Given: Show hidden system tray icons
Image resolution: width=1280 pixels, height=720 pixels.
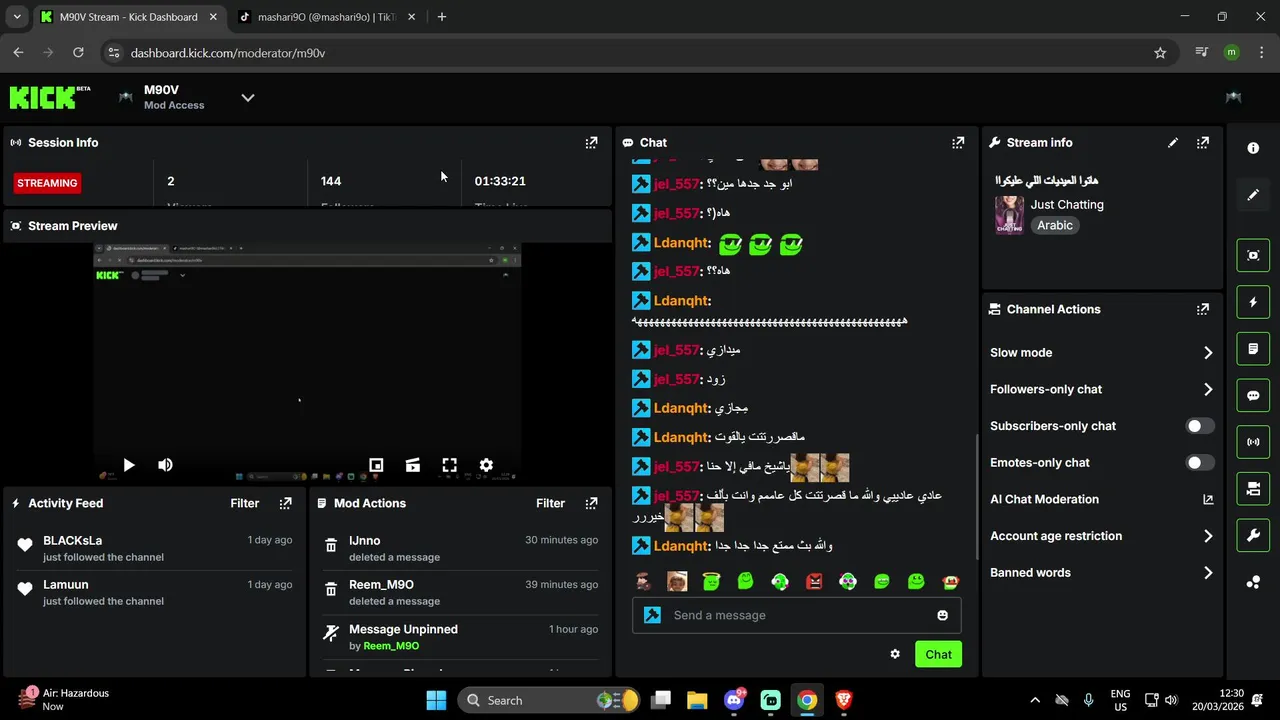Looking at the screenshot, I should 1035,700.
